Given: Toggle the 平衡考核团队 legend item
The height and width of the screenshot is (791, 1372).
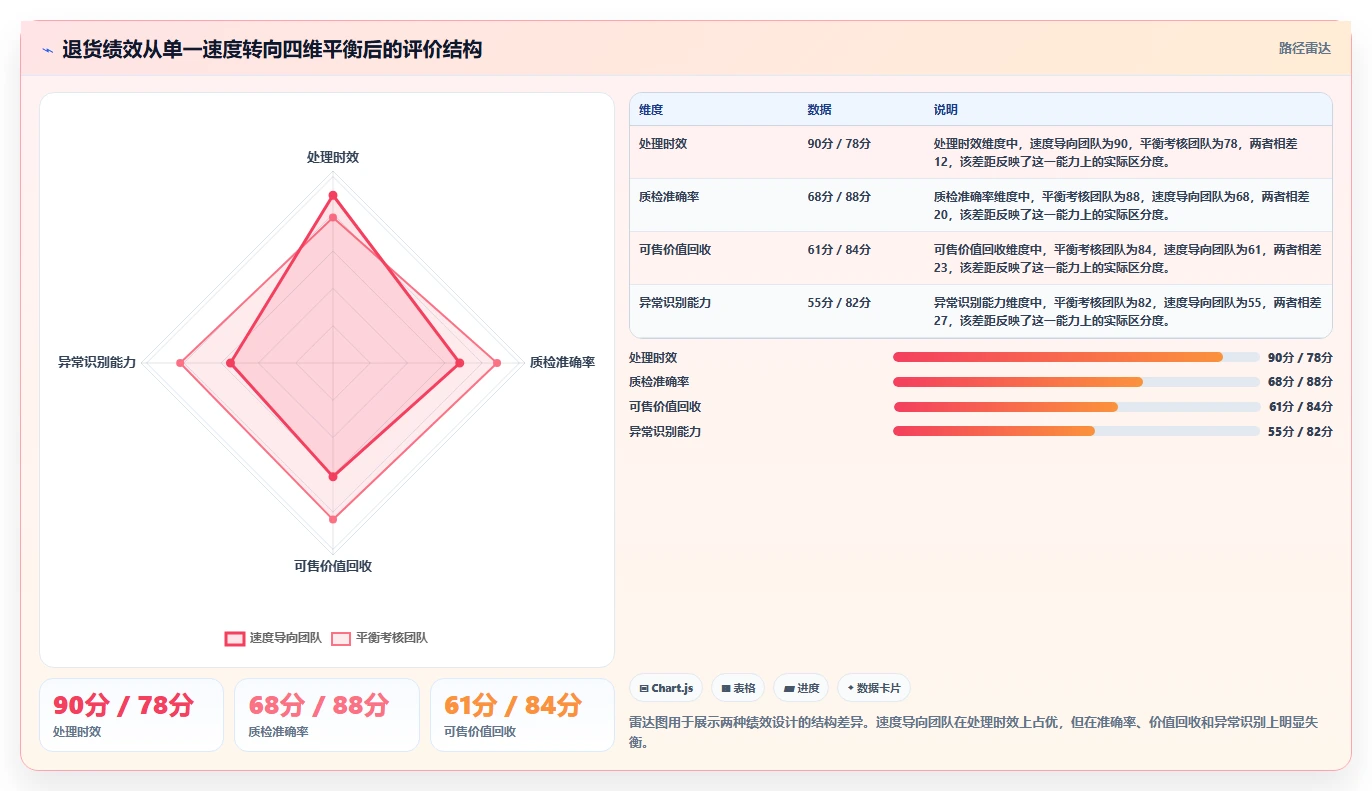Looking at the screenshot, I should coord(379,638).
